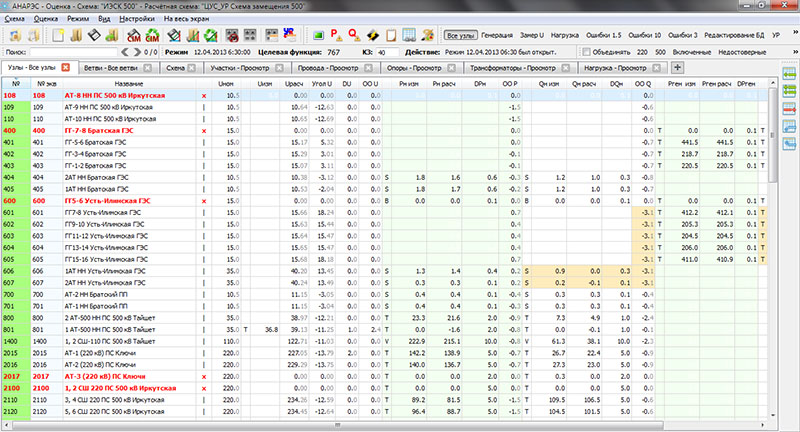800x432 pixels.
Task: Click the Uном column header
Action: point(226,84)
